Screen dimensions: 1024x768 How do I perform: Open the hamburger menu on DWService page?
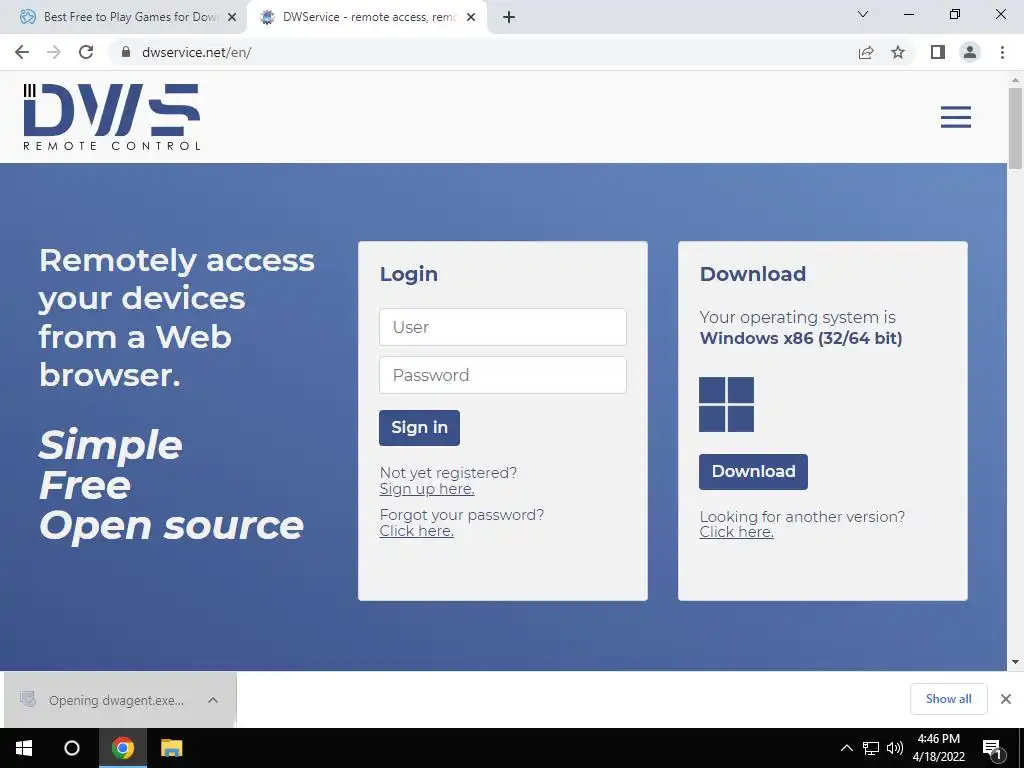point(955,117)
